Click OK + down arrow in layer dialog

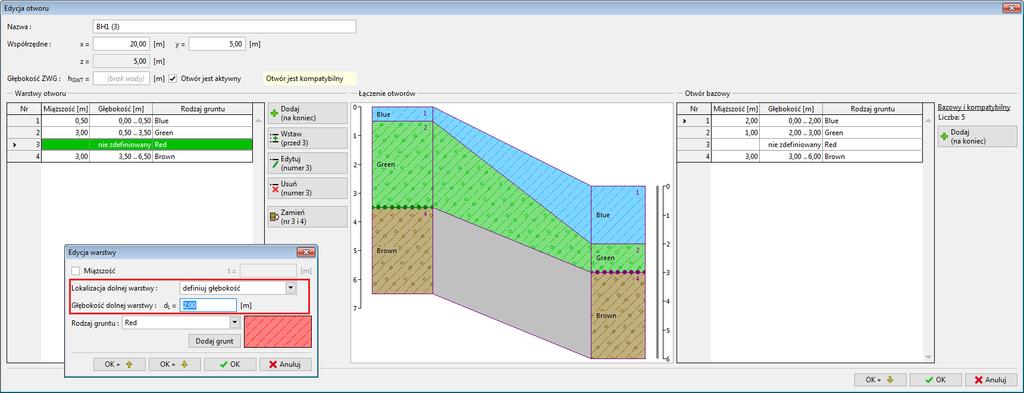click(174, 364)
